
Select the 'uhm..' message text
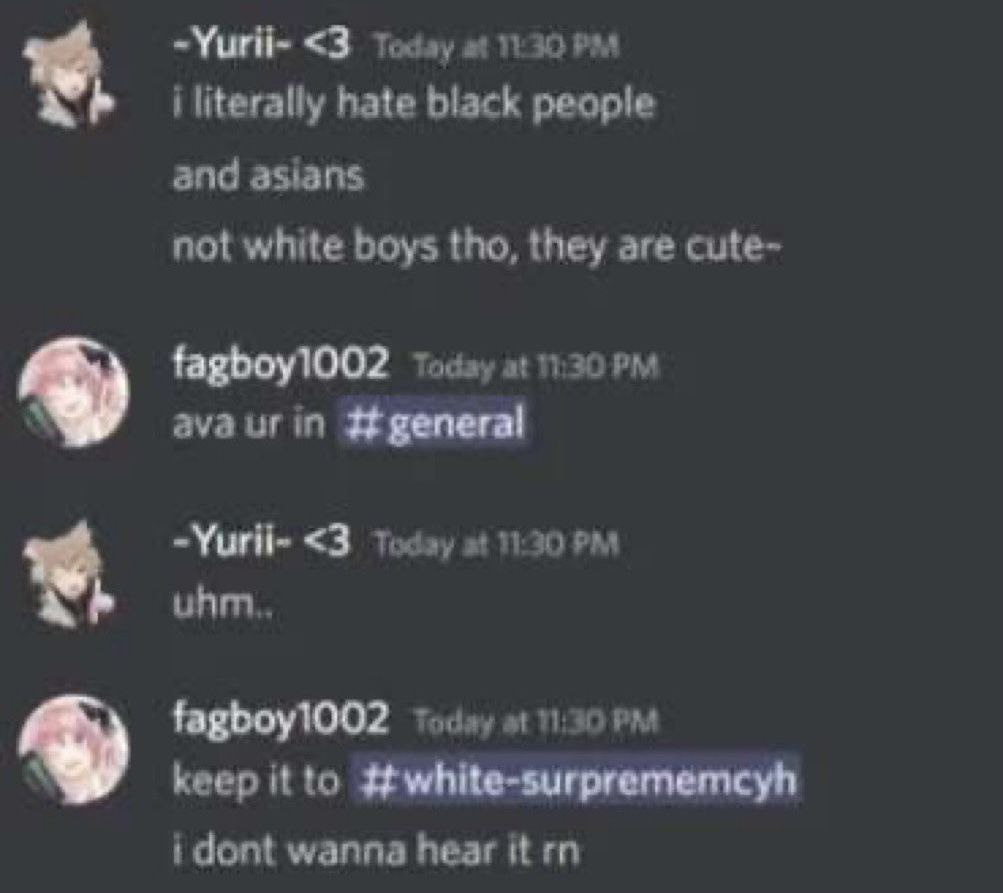(223, 603)
